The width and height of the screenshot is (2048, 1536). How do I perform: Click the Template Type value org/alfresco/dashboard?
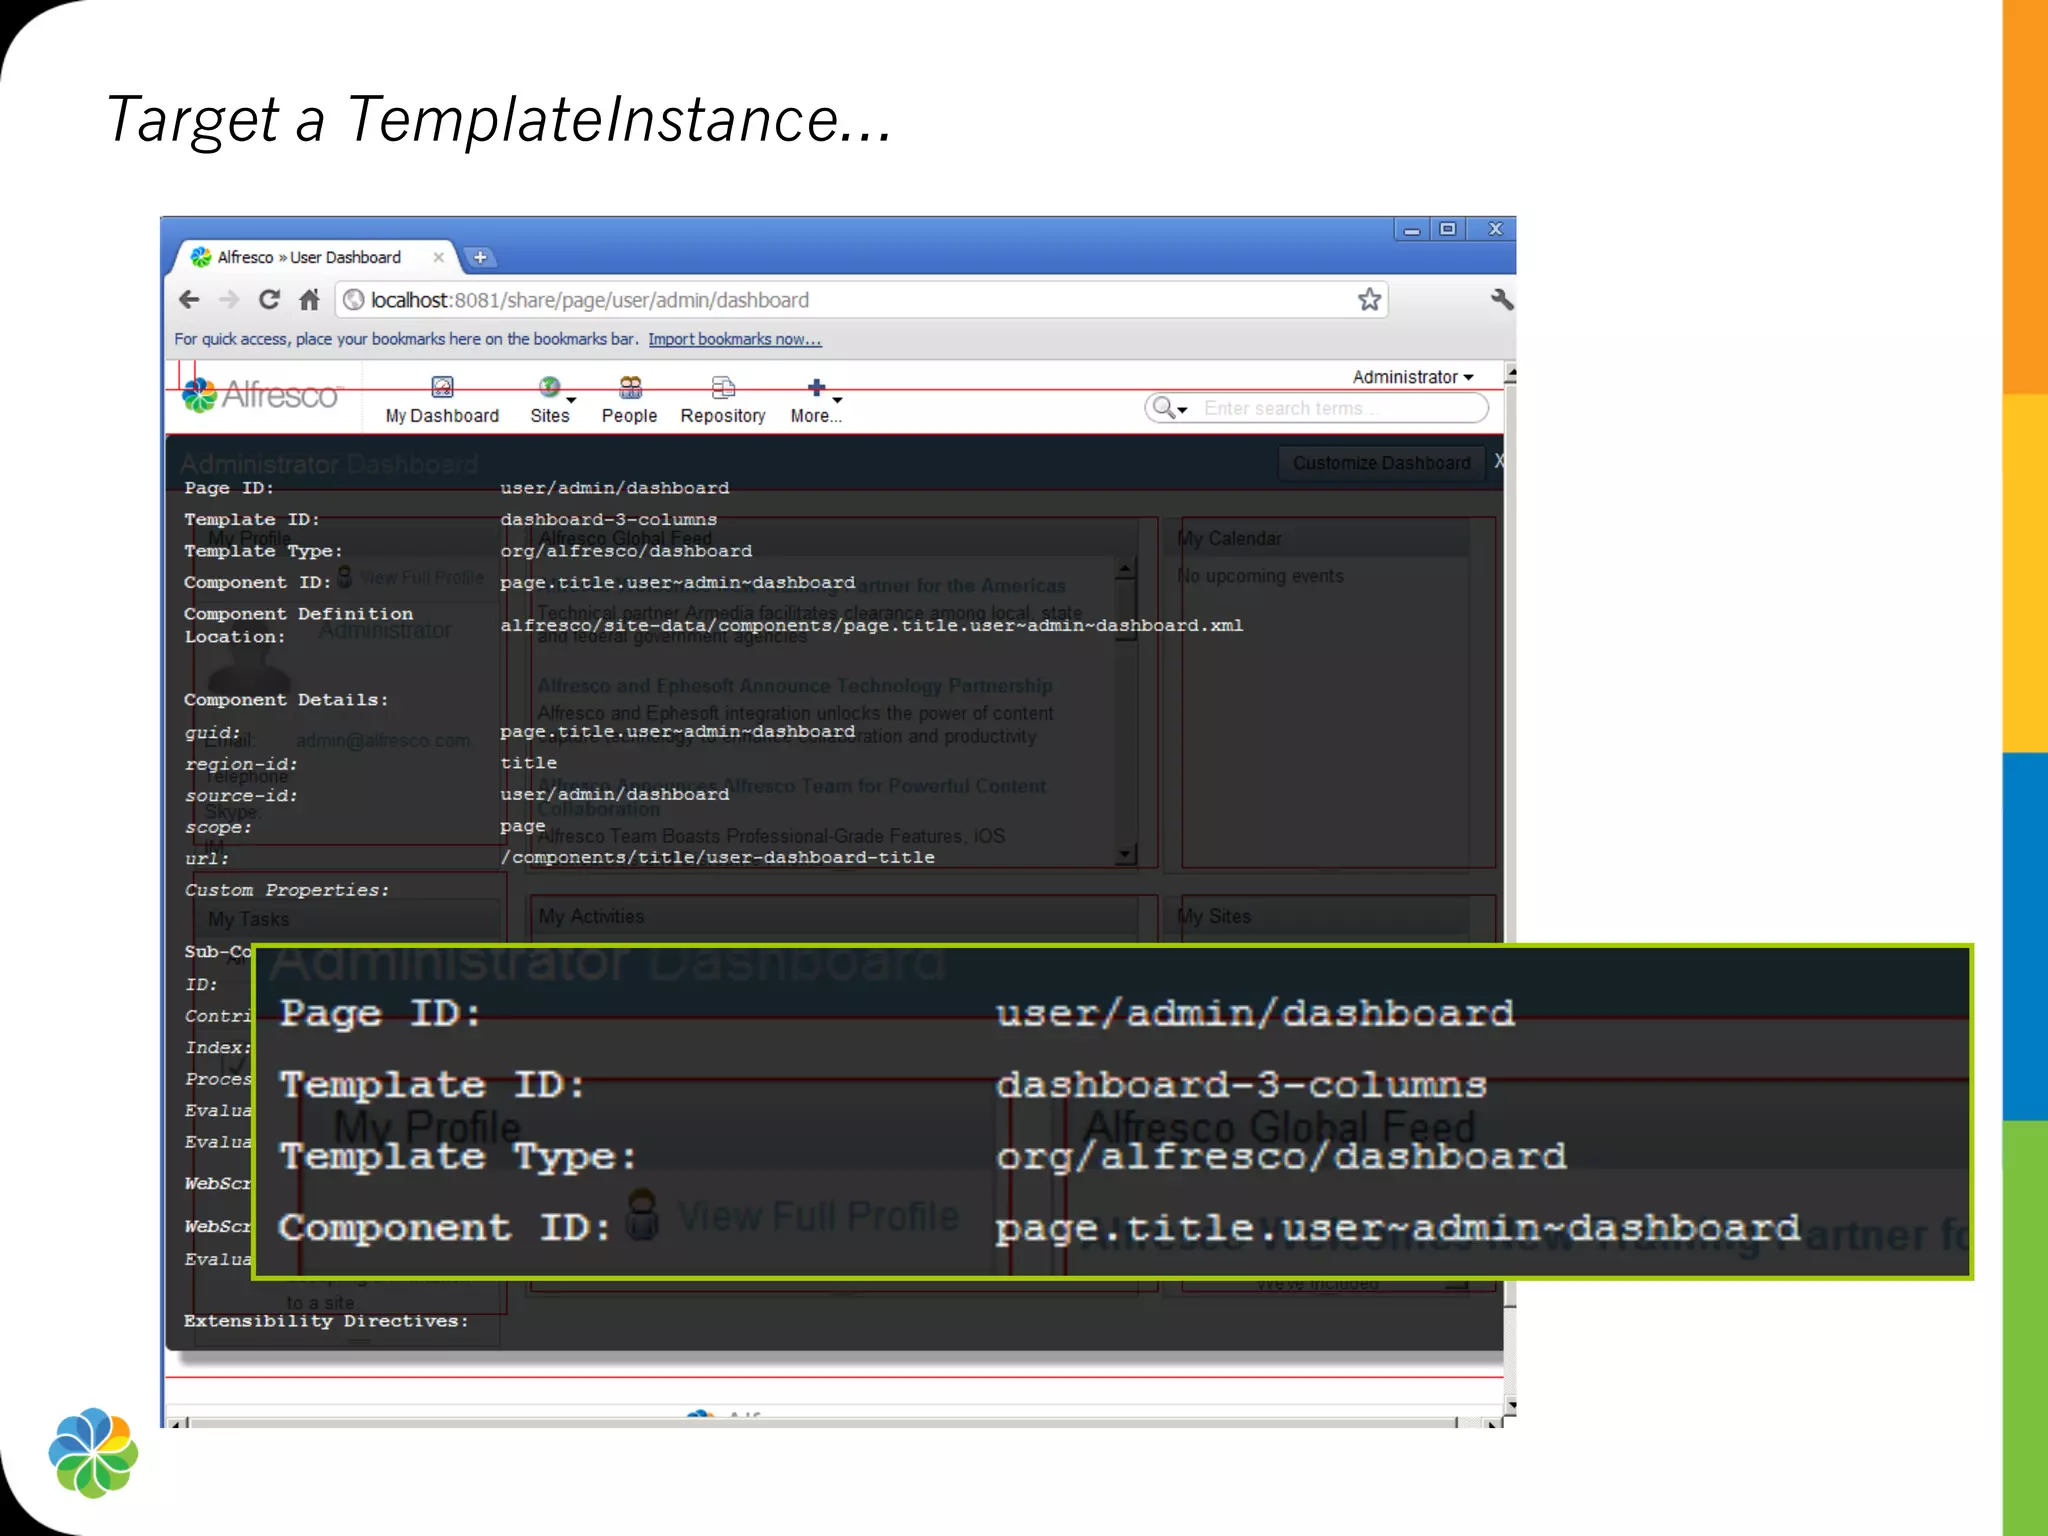[x=626, y=551]
